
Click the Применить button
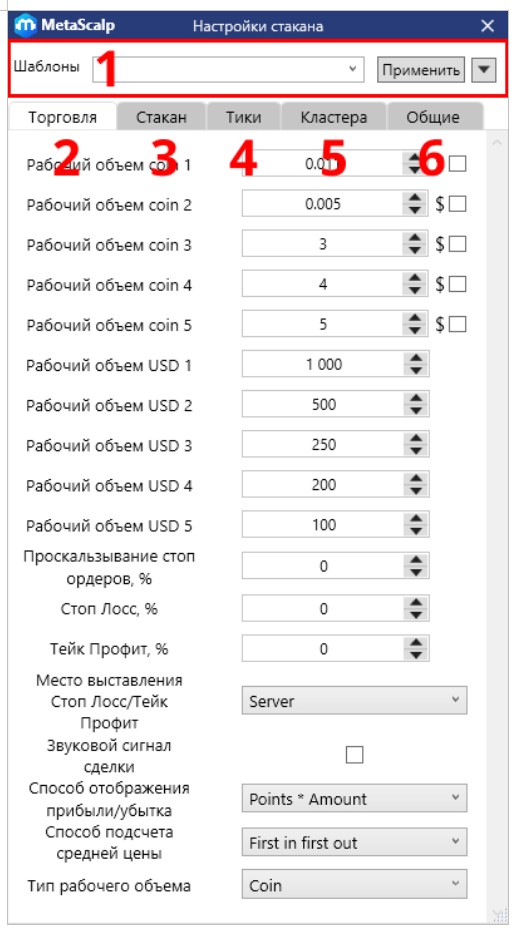(x=421, y=70)
